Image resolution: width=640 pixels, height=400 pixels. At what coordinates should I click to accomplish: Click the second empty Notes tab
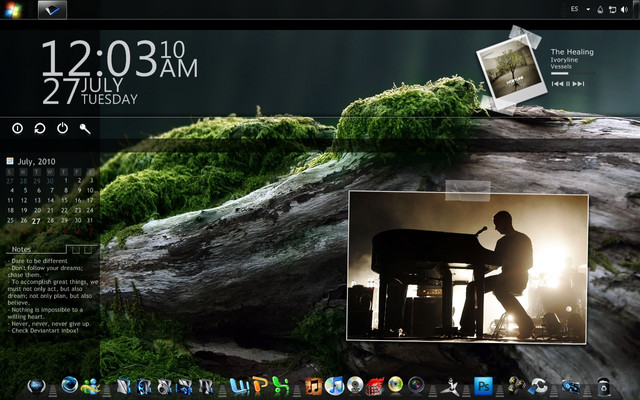87,249
